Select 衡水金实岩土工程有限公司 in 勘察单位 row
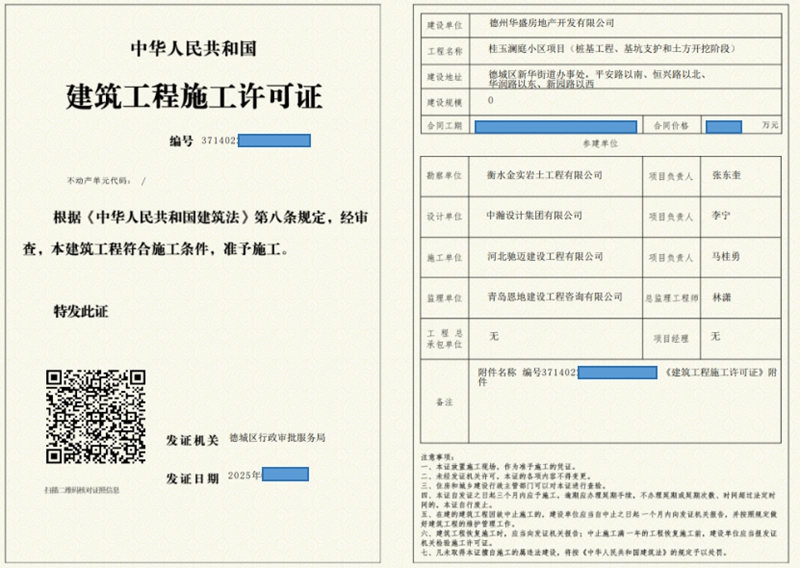800x568 pixels. [x=544, y=175]
